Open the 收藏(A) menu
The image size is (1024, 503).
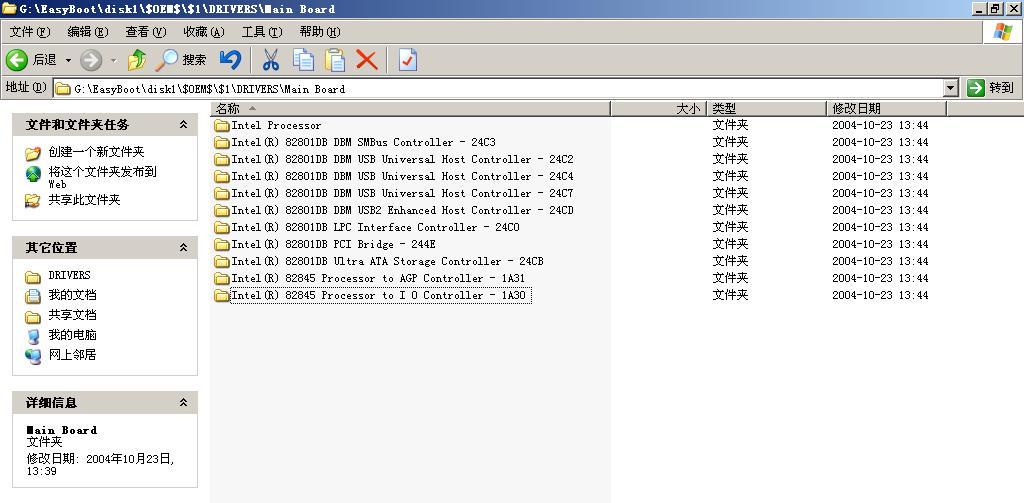click(x=204, y=31)
